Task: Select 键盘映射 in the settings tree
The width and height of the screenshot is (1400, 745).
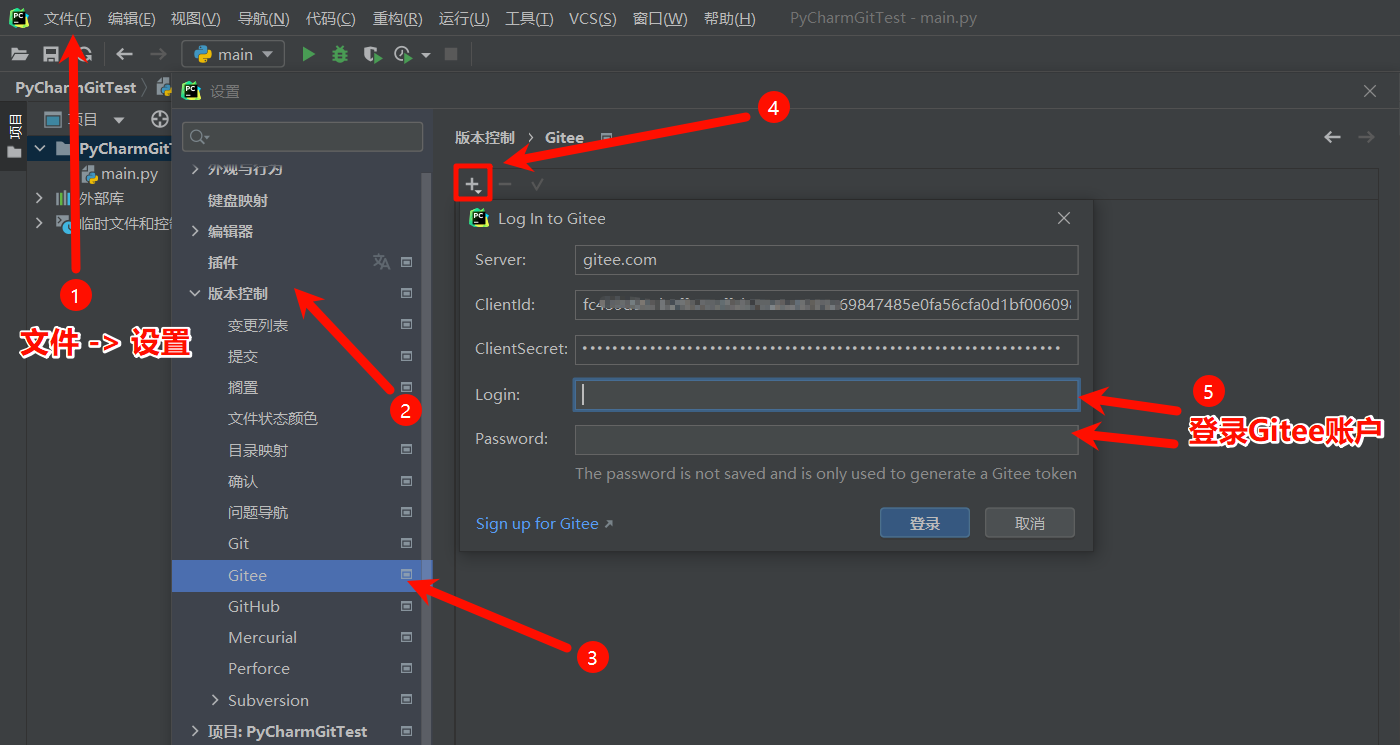Action: pyautogui.click(x=238, y=200)
